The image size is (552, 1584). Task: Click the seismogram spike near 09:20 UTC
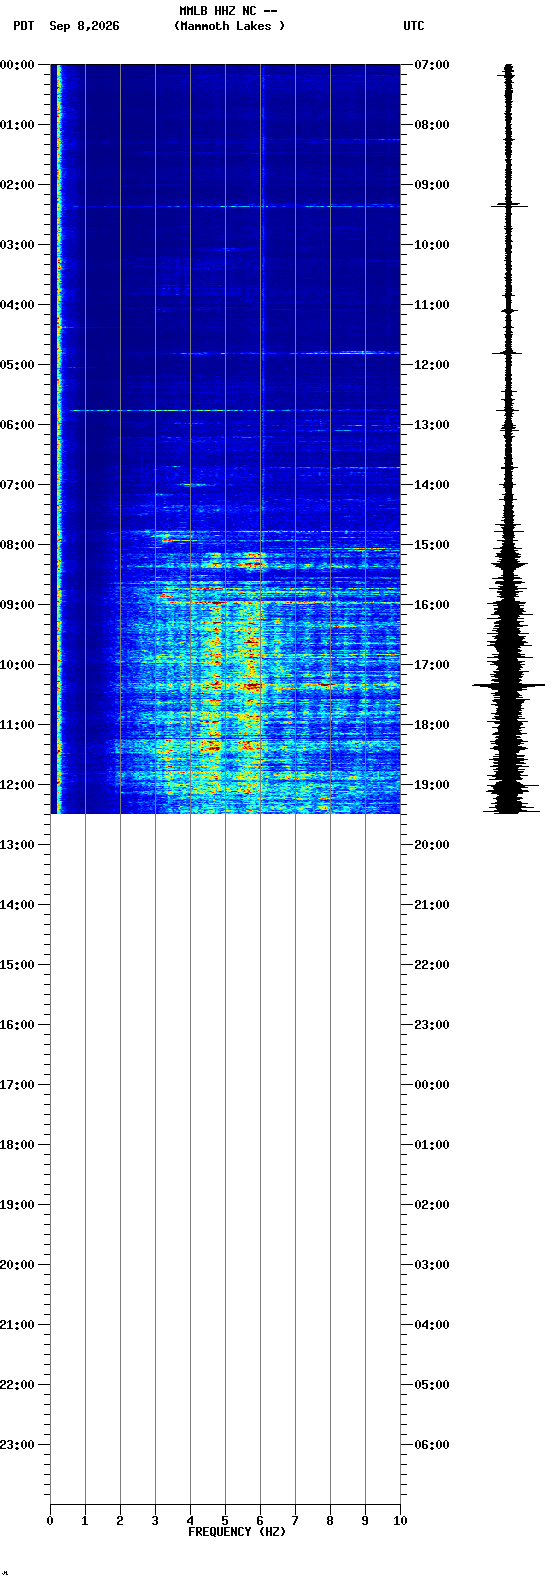(509, 205)
